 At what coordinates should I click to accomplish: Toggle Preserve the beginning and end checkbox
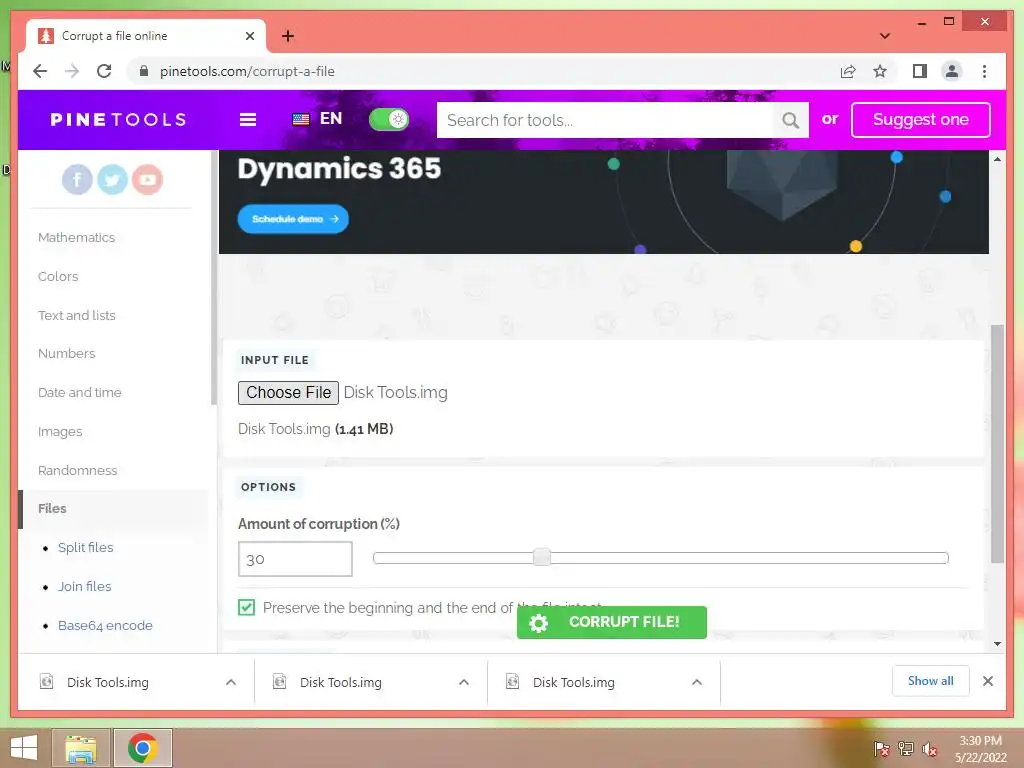click(246, 607)
